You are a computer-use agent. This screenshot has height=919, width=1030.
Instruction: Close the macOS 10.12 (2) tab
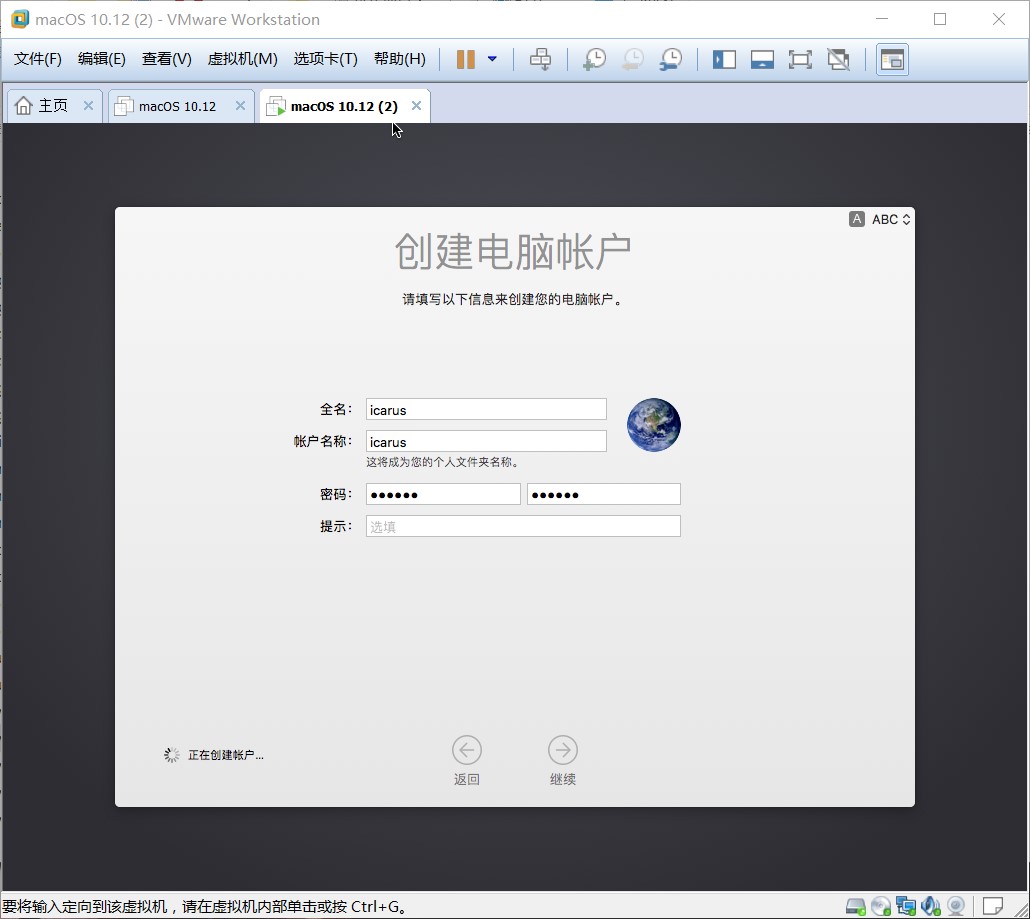[416, 106]
